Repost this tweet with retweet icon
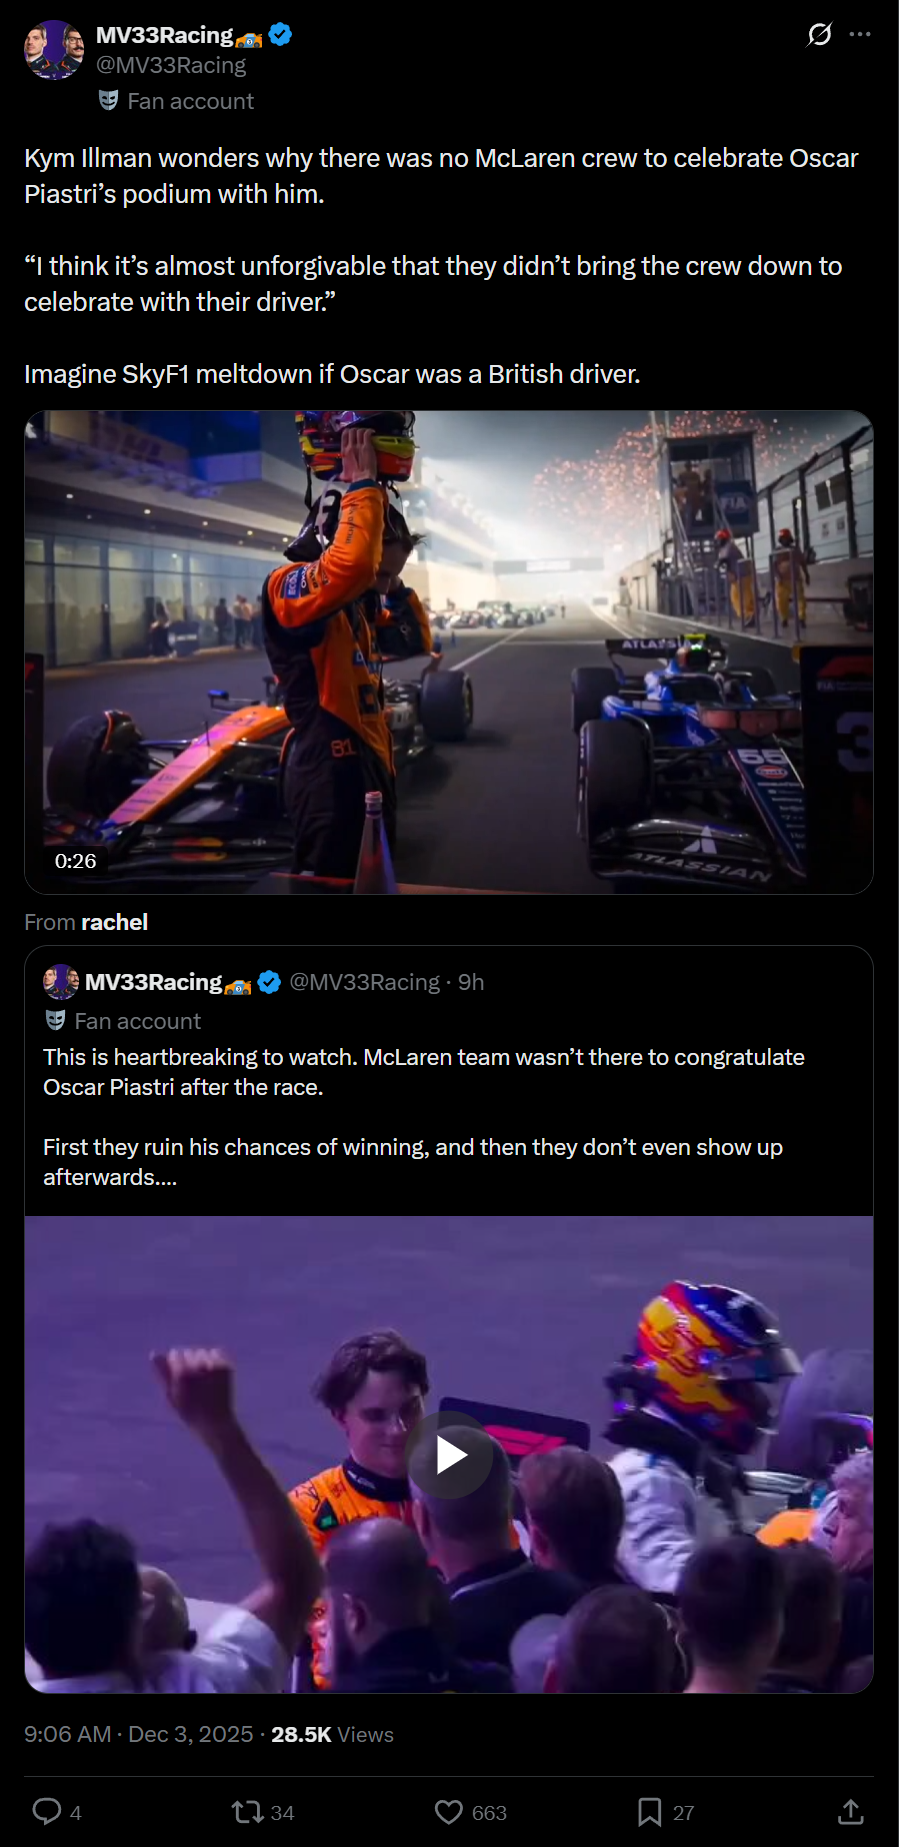The image size is (899, 1847). (x=247, y=1811)
